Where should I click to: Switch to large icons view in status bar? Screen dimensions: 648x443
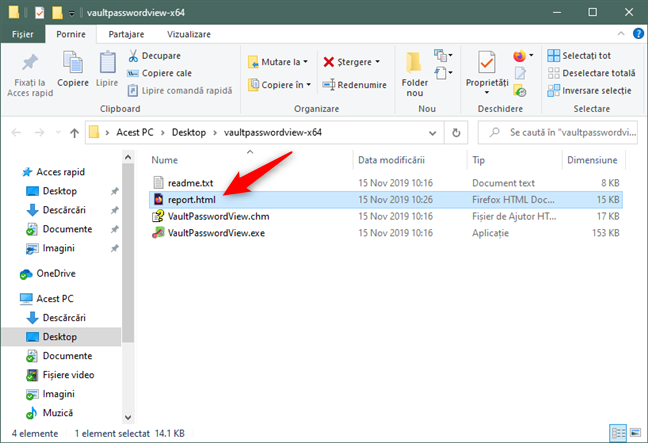635,433
